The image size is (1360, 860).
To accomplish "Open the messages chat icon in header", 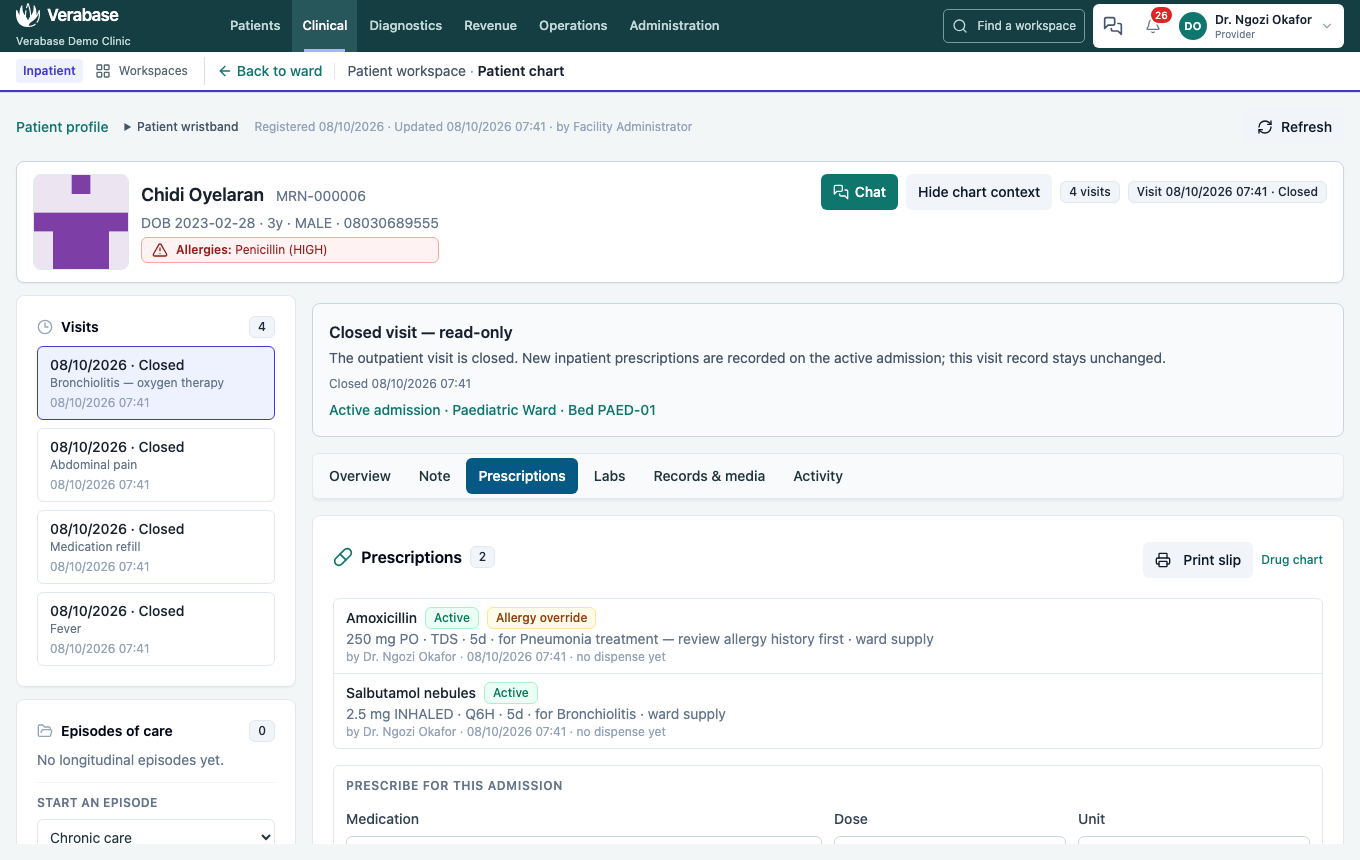I will pos(1113,27).
